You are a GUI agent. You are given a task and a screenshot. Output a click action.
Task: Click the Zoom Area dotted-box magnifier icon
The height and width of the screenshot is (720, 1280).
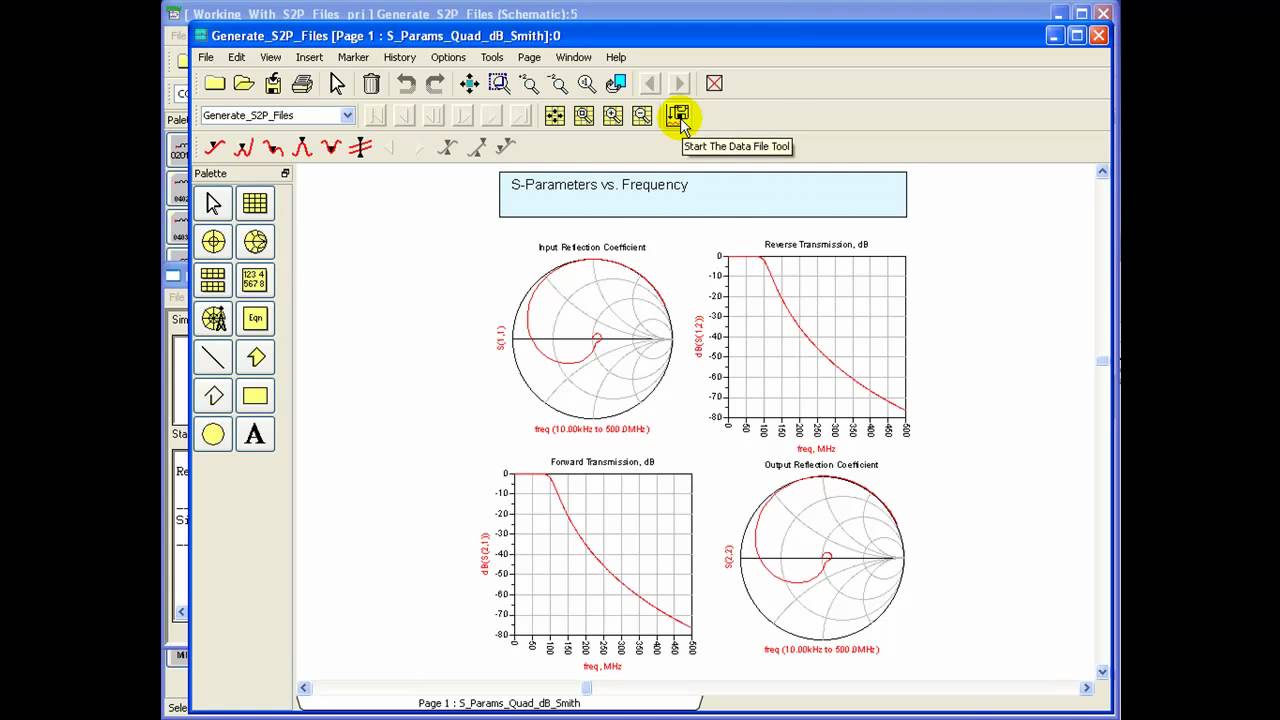point(499,84)
